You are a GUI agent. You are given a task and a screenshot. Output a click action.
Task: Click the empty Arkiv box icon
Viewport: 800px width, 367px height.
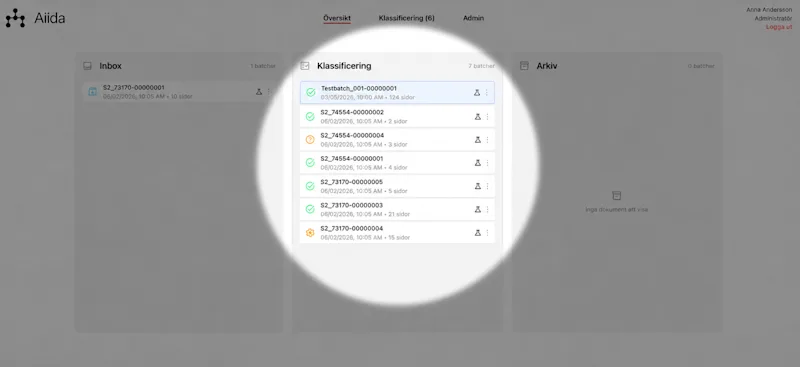tap(617, 195)
